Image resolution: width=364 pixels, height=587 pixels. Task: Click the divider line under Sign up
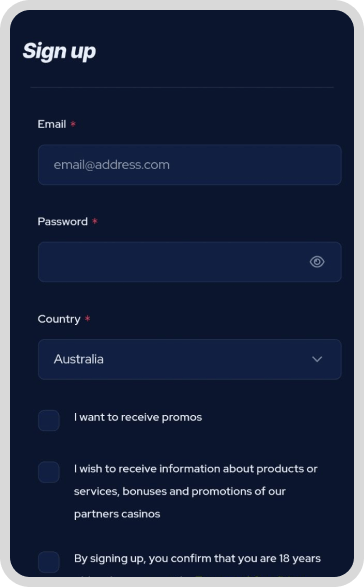pos(182,87)
